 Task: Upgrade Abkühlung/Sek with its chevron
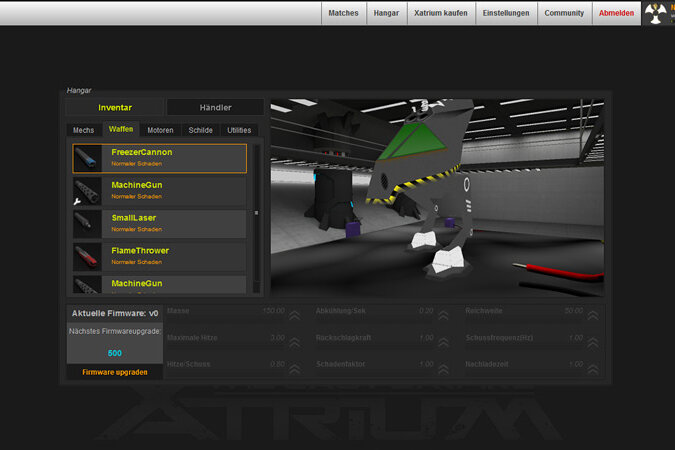pyautogui.click(x=443, y=315)
